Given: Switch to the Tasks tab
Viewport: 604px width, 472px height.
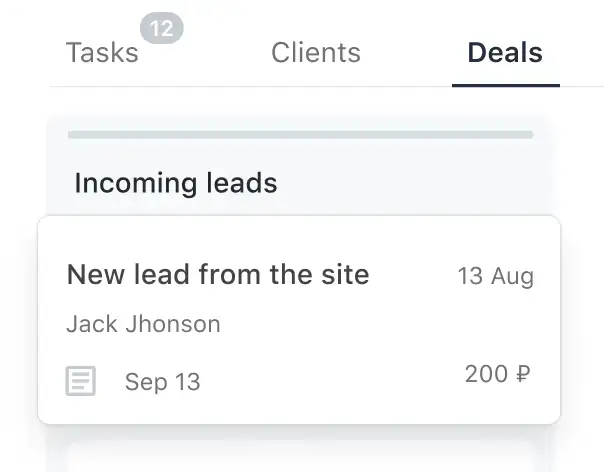Looking at the screenshot, I should [x=102, y=53].
